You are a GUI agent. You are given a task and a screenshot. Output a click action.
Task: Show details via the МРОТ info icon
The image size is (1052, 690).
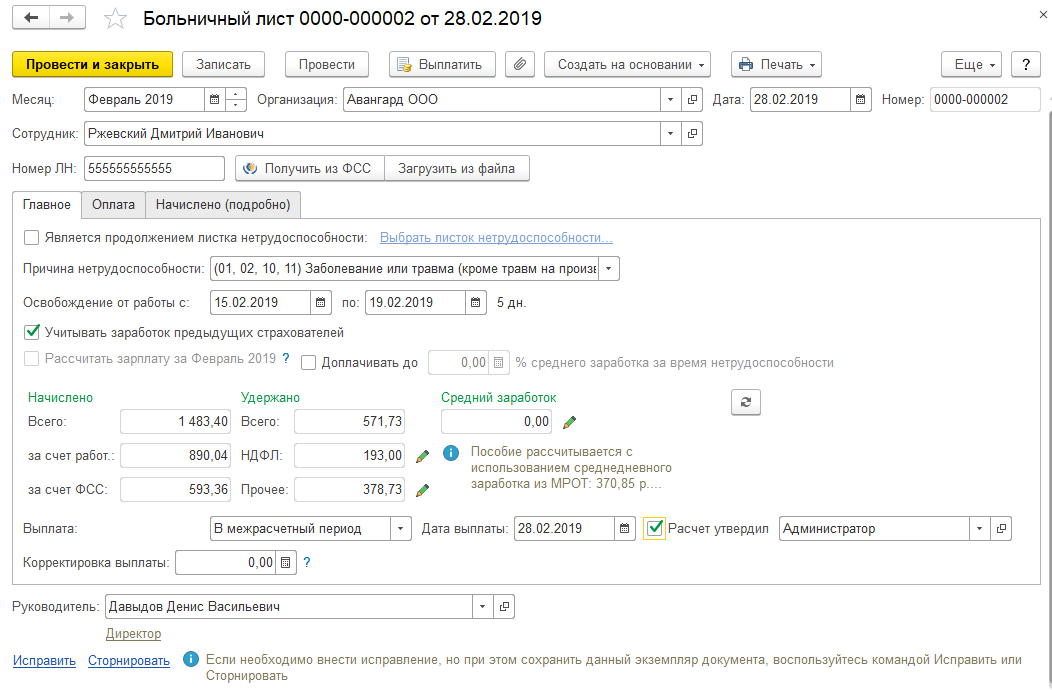tap(451, 453)
